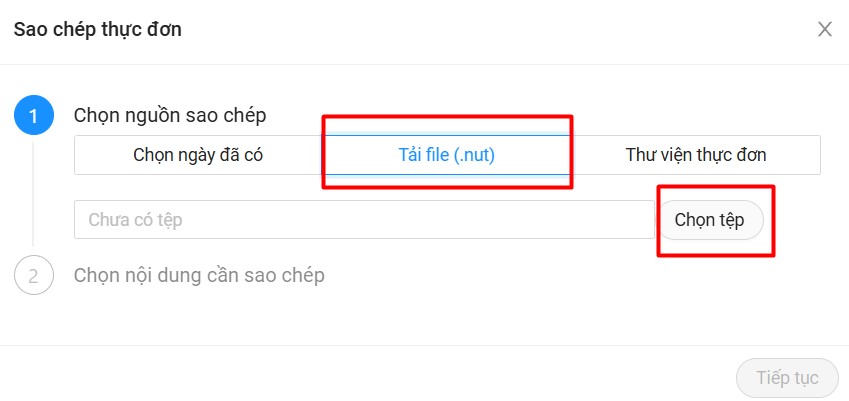Click the Chưa có tệp file field

coord(364,220)
